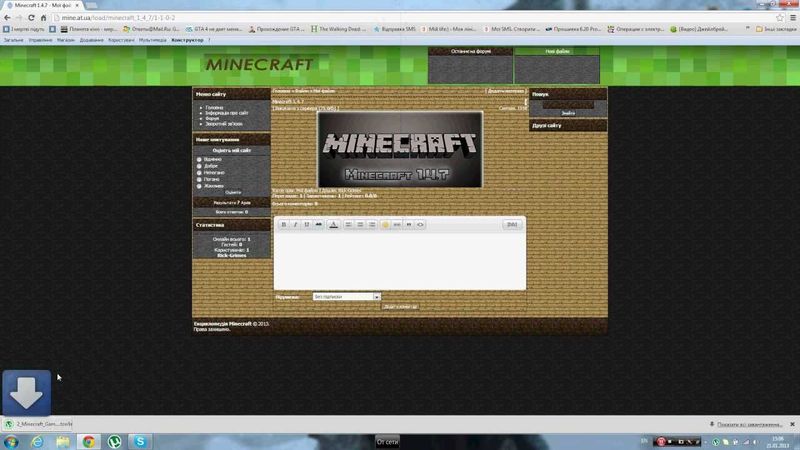Select the 'Погано' poll rating option
Viewport: 800px width, 450px height.
coord(199,179)
